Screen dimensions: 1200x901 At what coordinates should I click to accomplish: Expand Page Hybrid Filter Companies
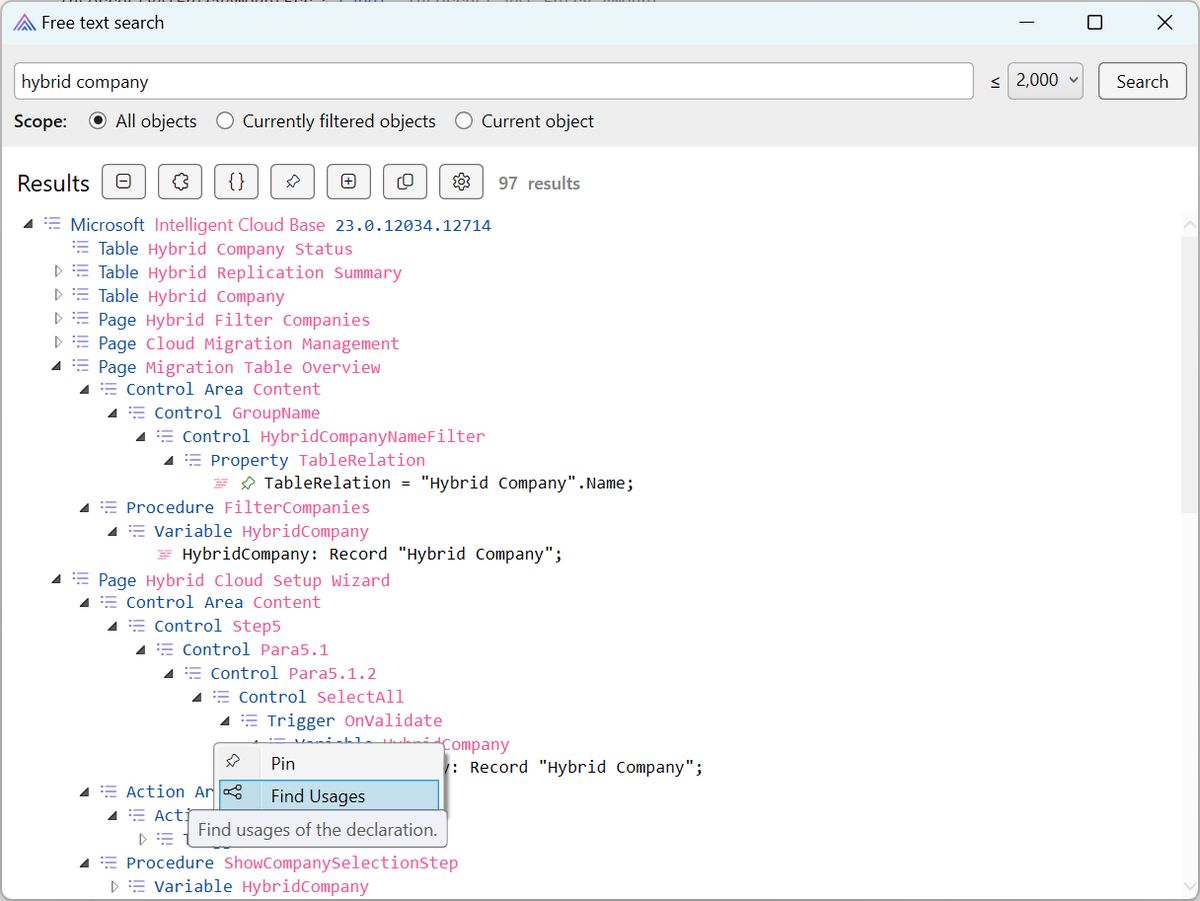[x=58, y=320]
